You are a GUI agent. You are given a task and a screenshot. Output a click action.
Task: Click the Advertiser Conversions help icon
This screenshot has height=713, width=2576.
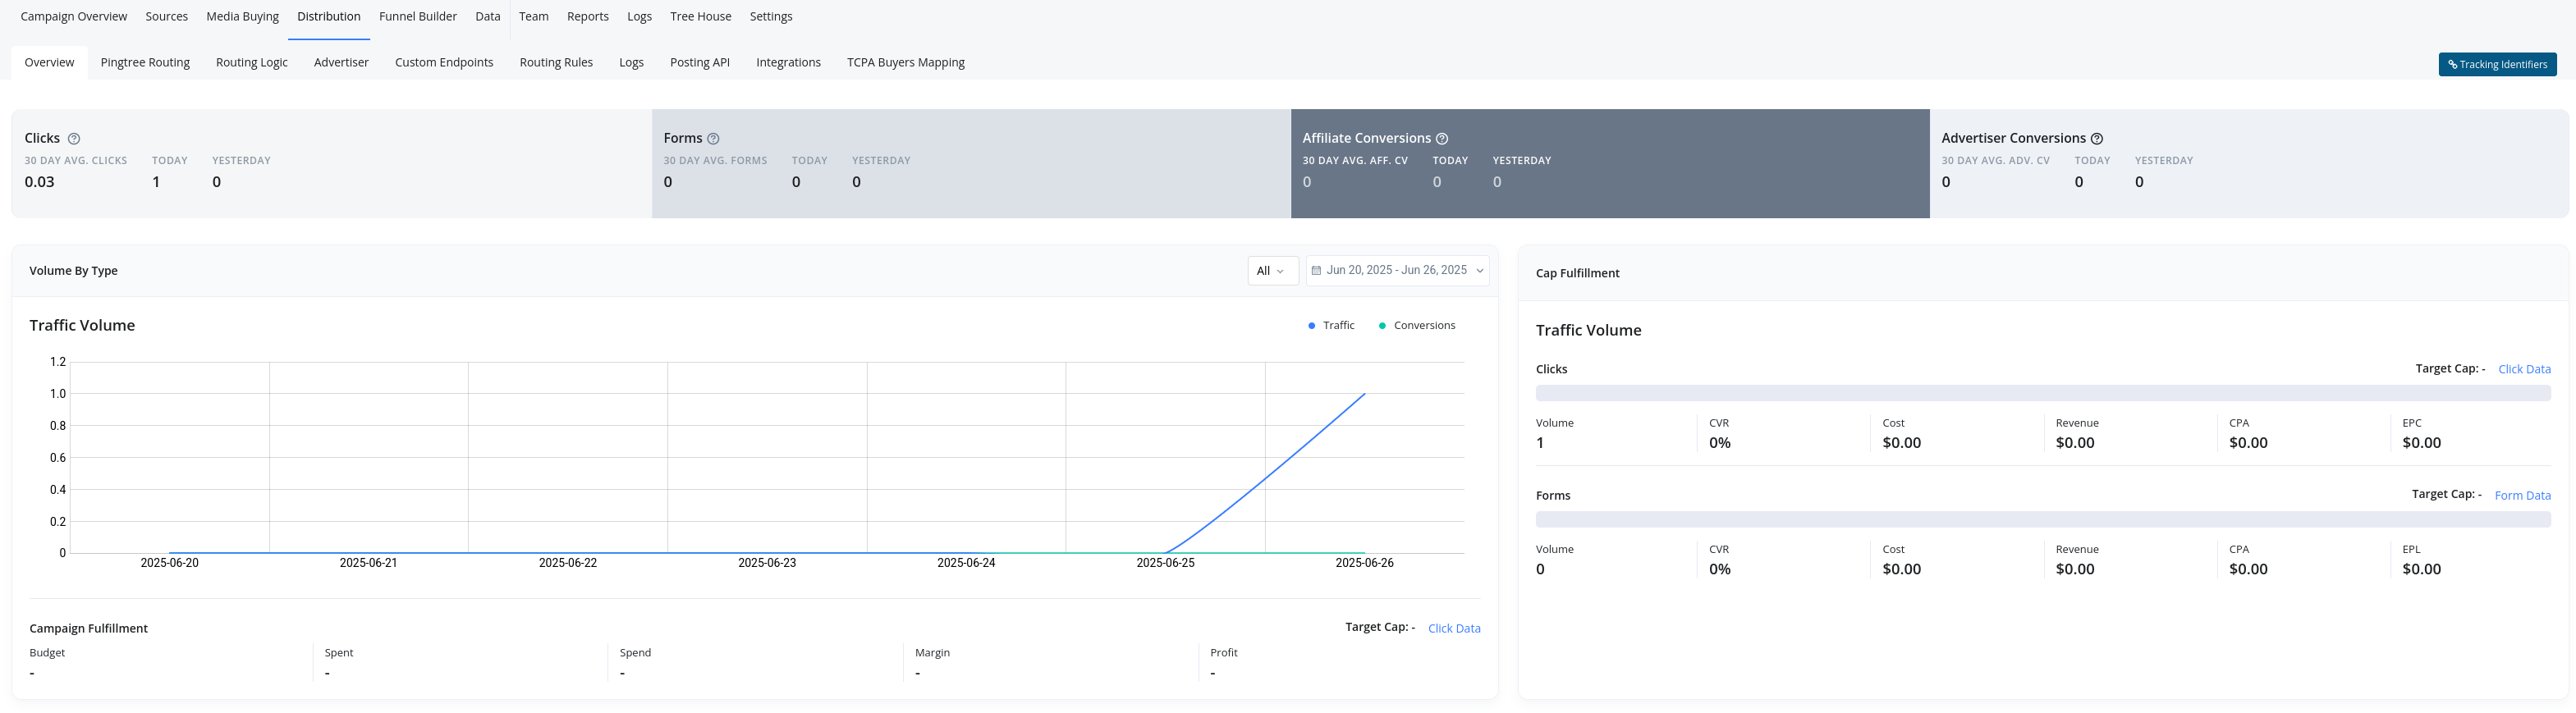(x=2097, y=139)
